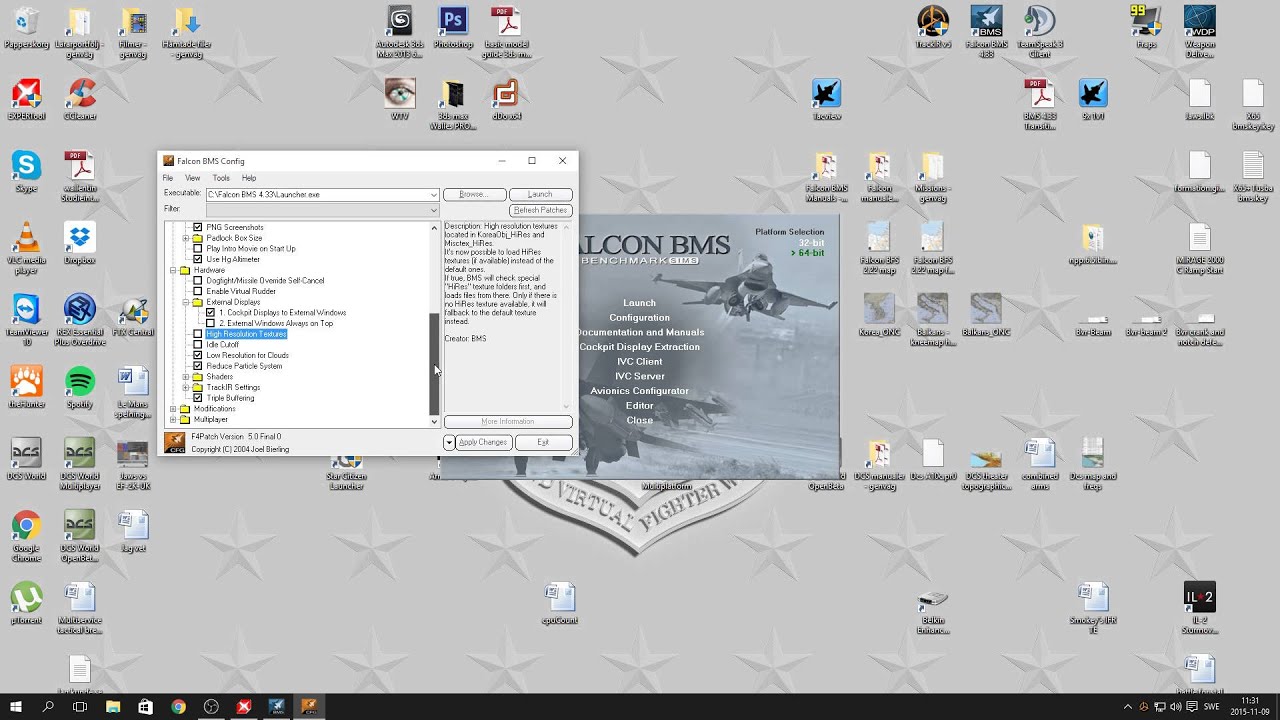This screenshot has height=720, width=1280.
Task: Open the Filter dropdown
Action: coord(433,210)
